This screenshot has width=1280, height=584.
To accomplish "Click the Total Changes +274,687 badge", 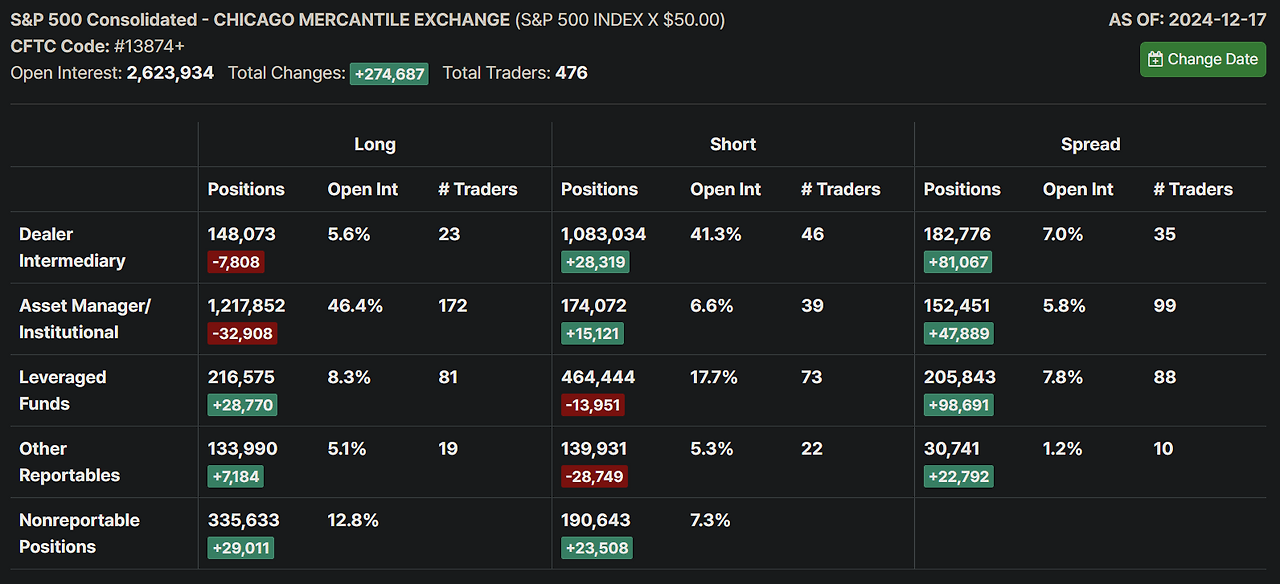I will 389,73.
